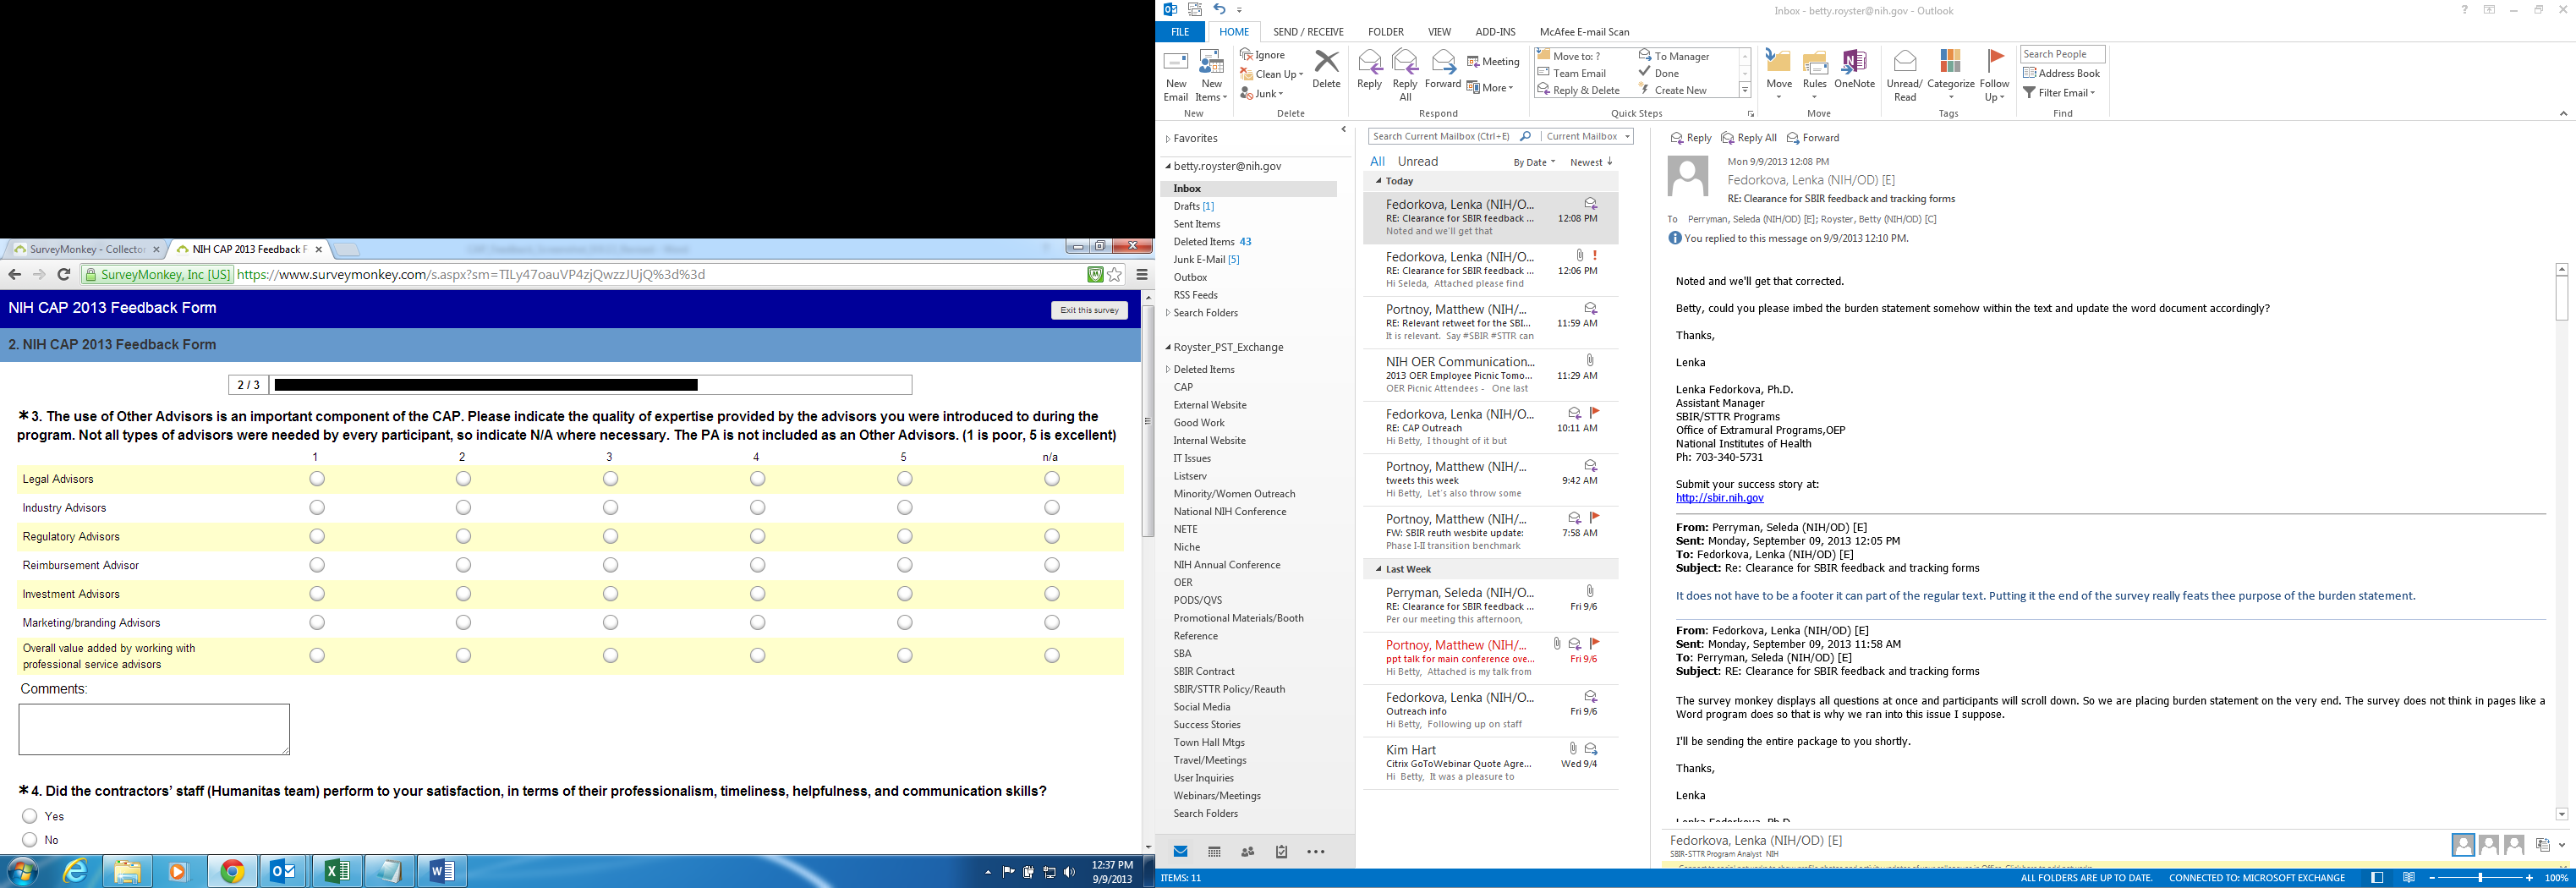Open the By Date sort dropdown
2576x888 pixels.
pos(1534,162)
